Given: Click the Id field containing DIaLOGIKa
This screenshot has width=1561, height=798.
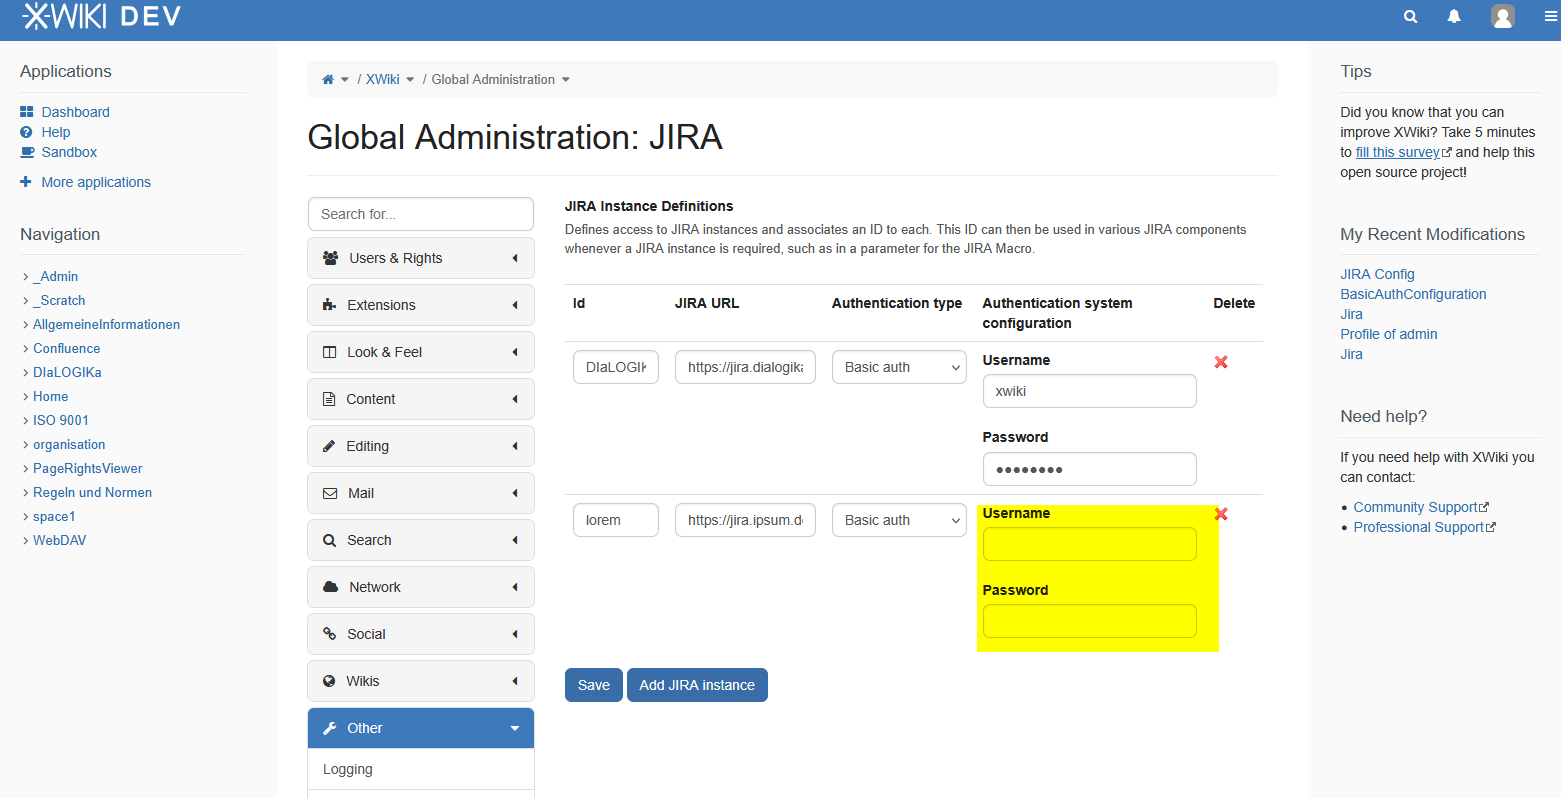Looking at the screenshot, I should 616,367.
